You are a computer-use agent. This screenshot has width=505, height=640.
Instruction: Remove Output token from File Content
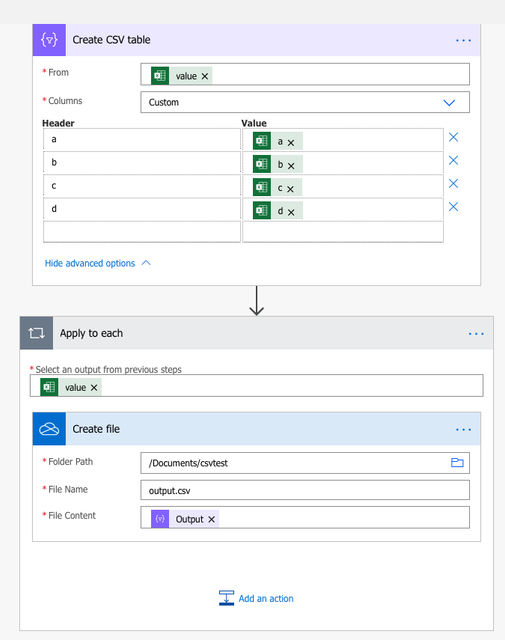tap(211, 520)
